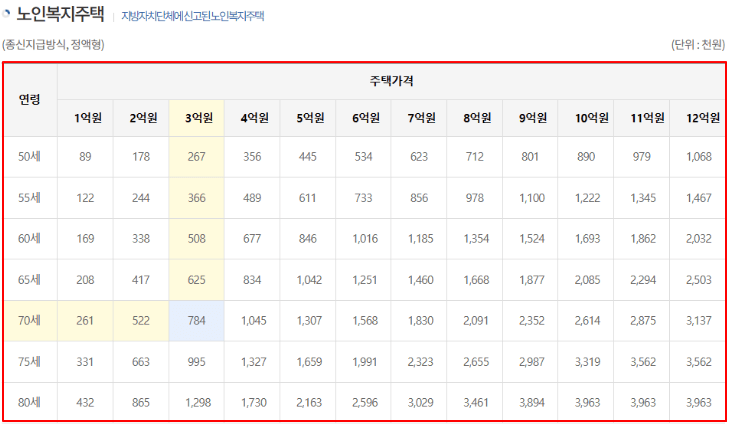Screen dimensions: 730x429
Task: Click the cell with value 1,016
Action: (364, 239)
